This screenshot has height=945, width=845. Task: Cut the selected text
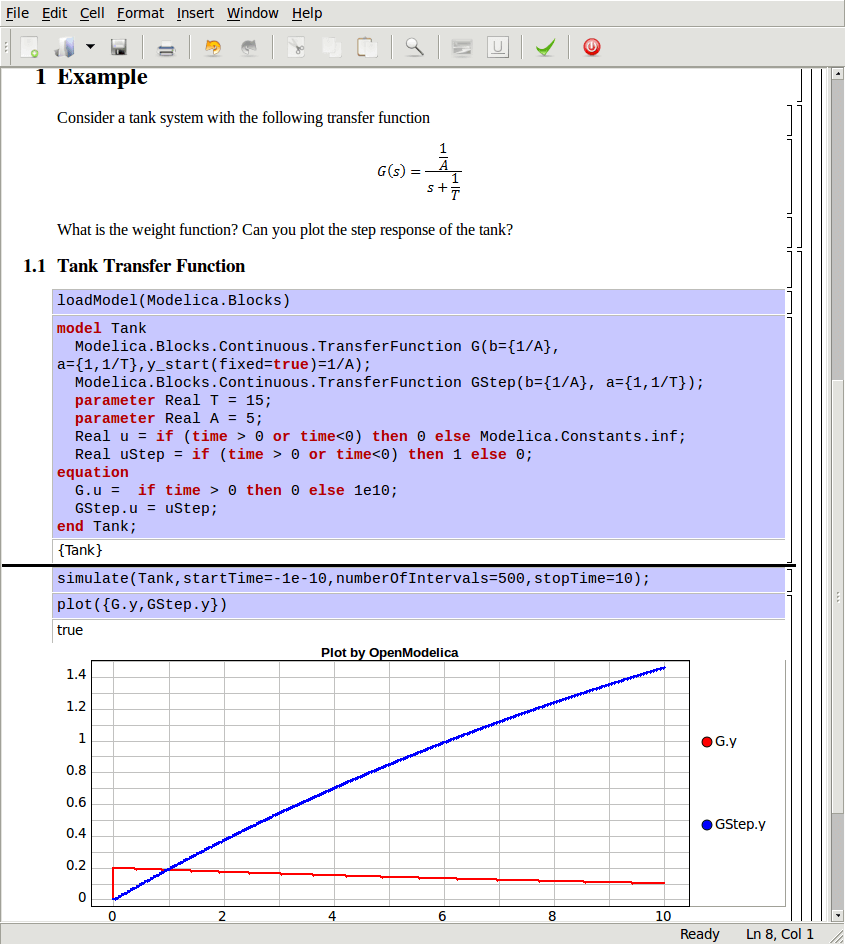pos(295,46)
